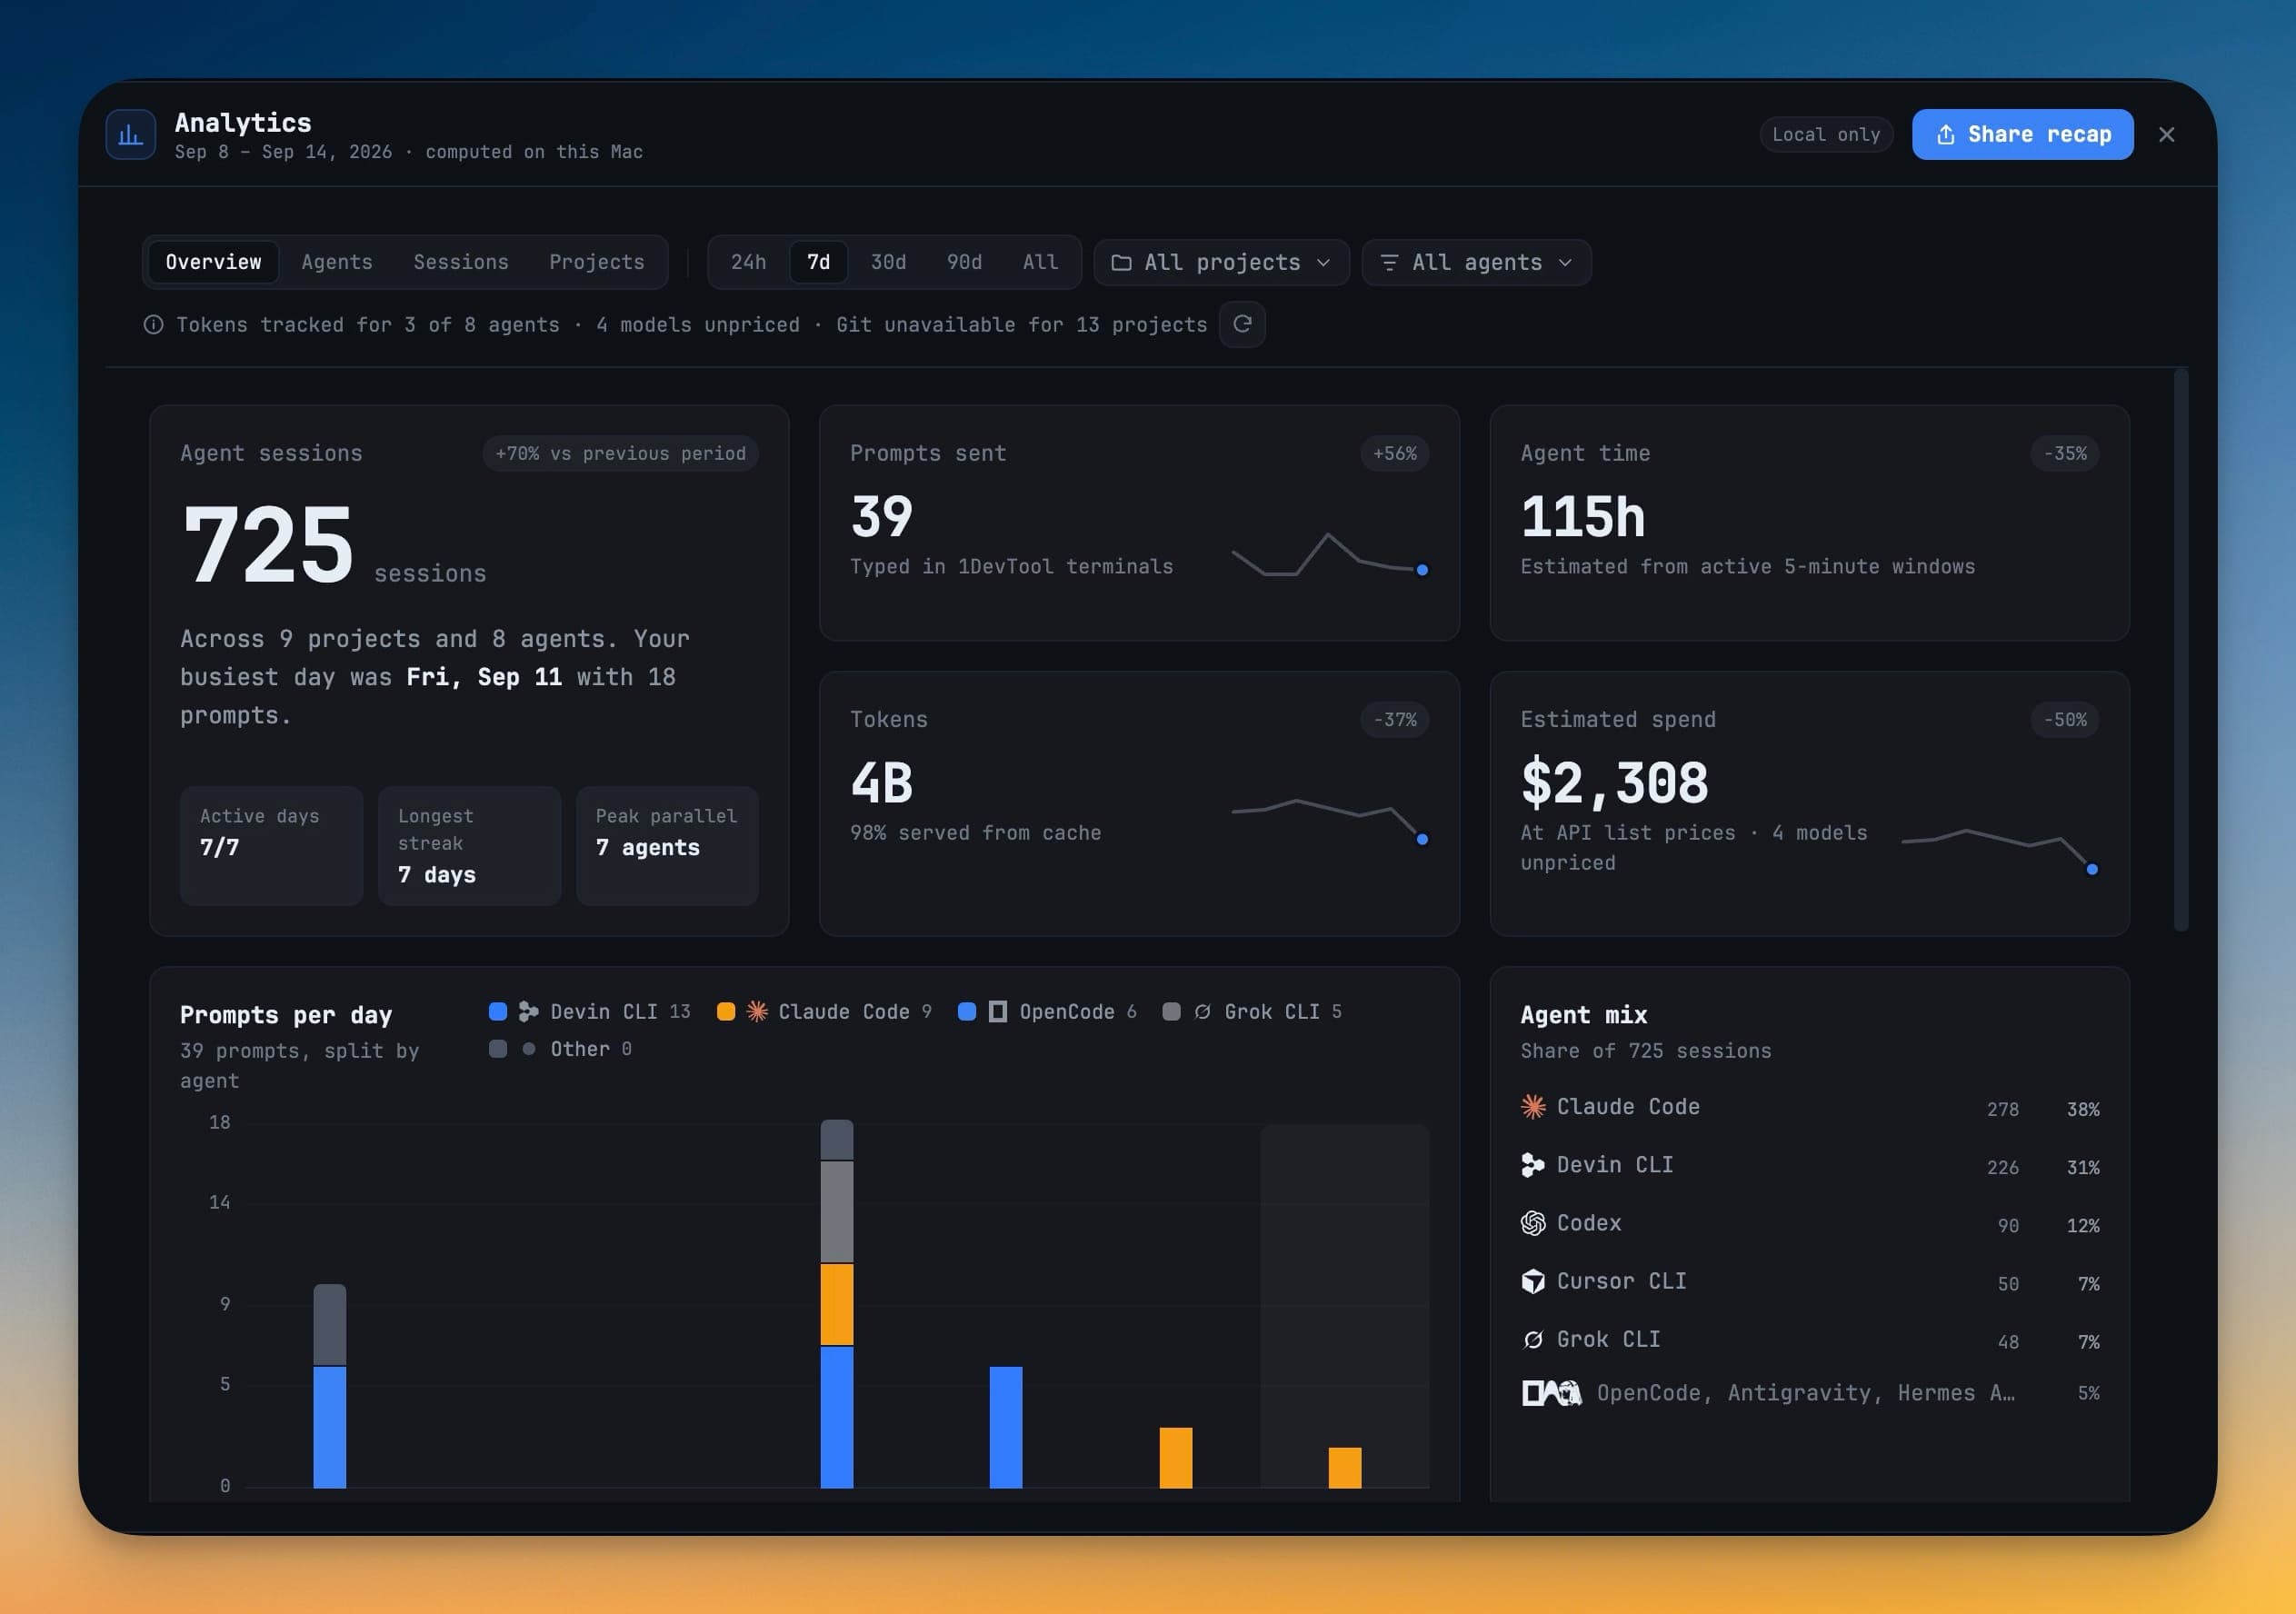Click the Share recap button label

pyautogui.click(x=2040, y=135)
